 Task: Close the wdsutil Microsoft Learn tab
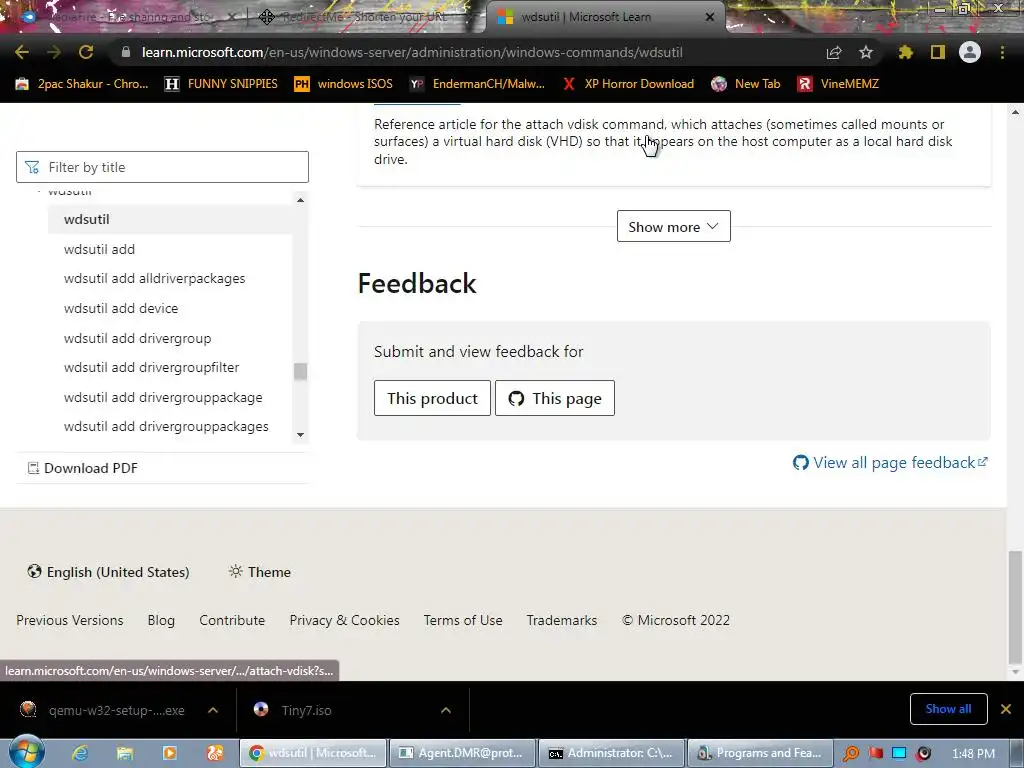click(x=710, y=17)
